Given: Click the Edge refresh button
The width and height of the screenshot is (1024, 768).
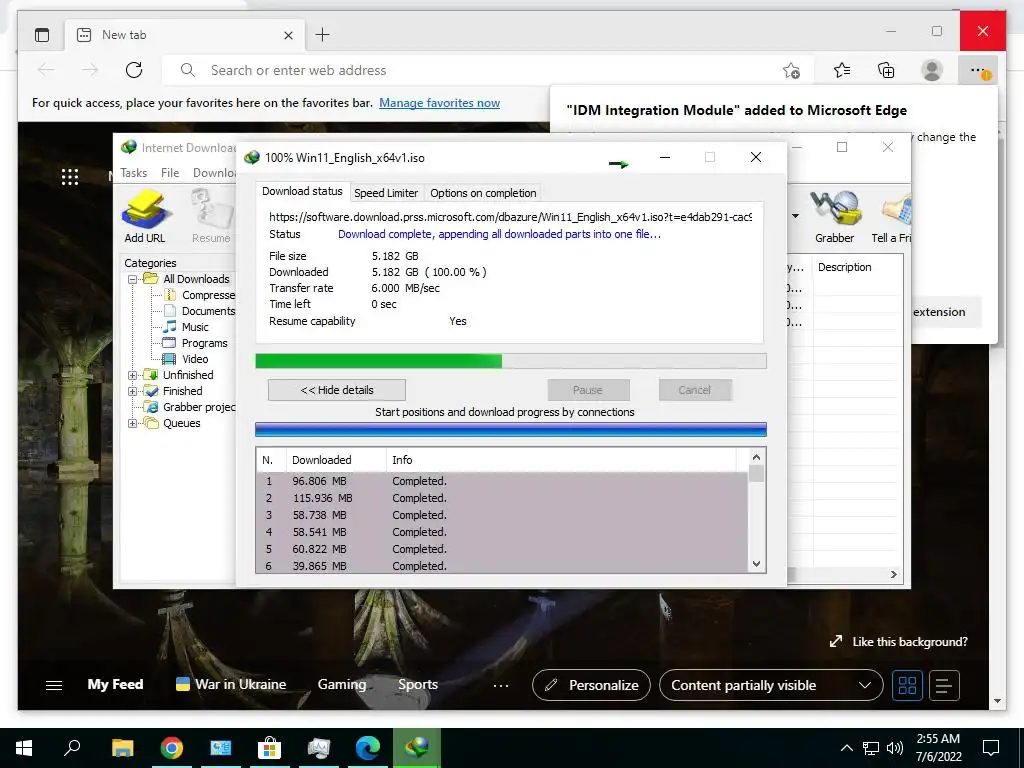Looking at the screenshot, I should pyautogui.click(x=134, y=70).
